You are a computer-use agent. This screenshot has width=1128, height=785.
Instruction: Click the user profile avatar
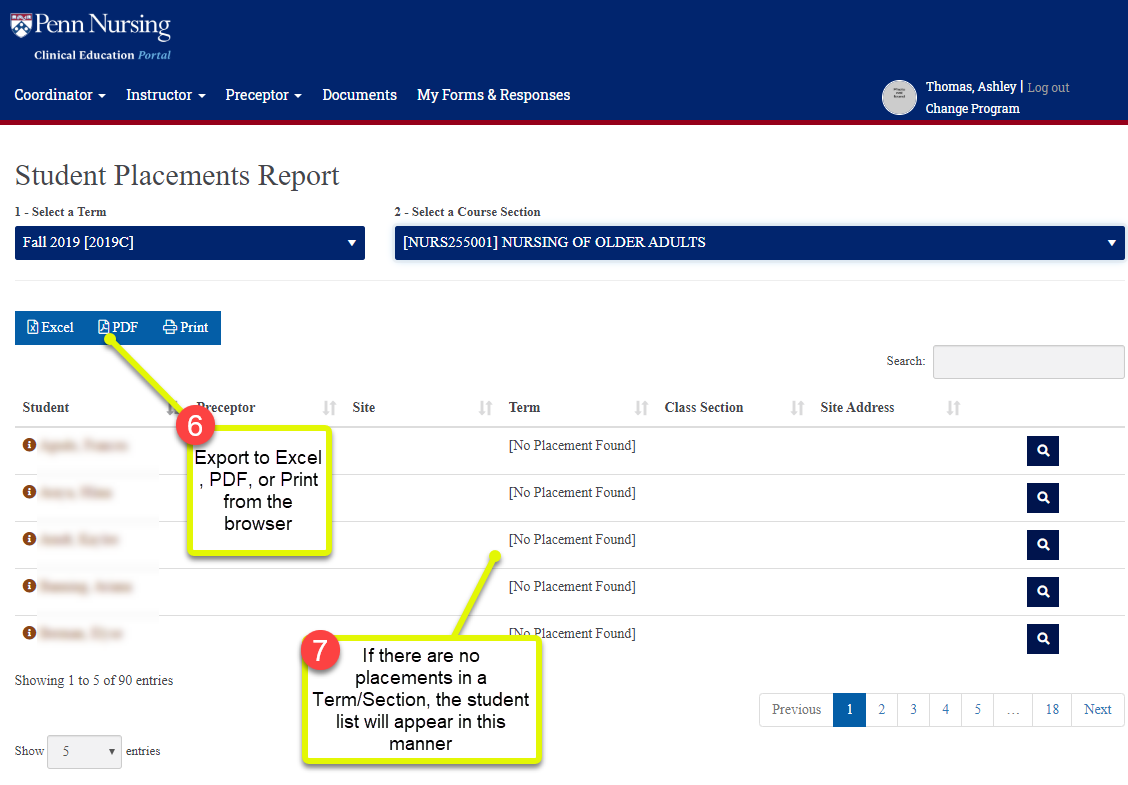(x=899, y=97)
